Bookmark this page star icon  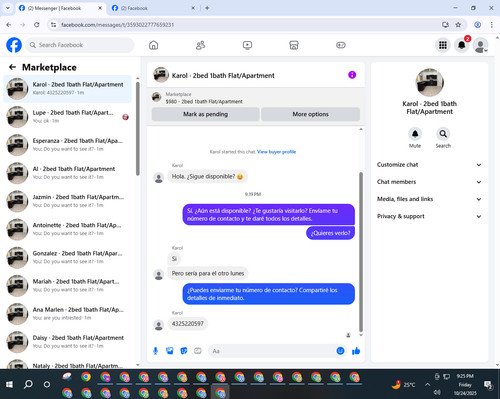[458, 25]
